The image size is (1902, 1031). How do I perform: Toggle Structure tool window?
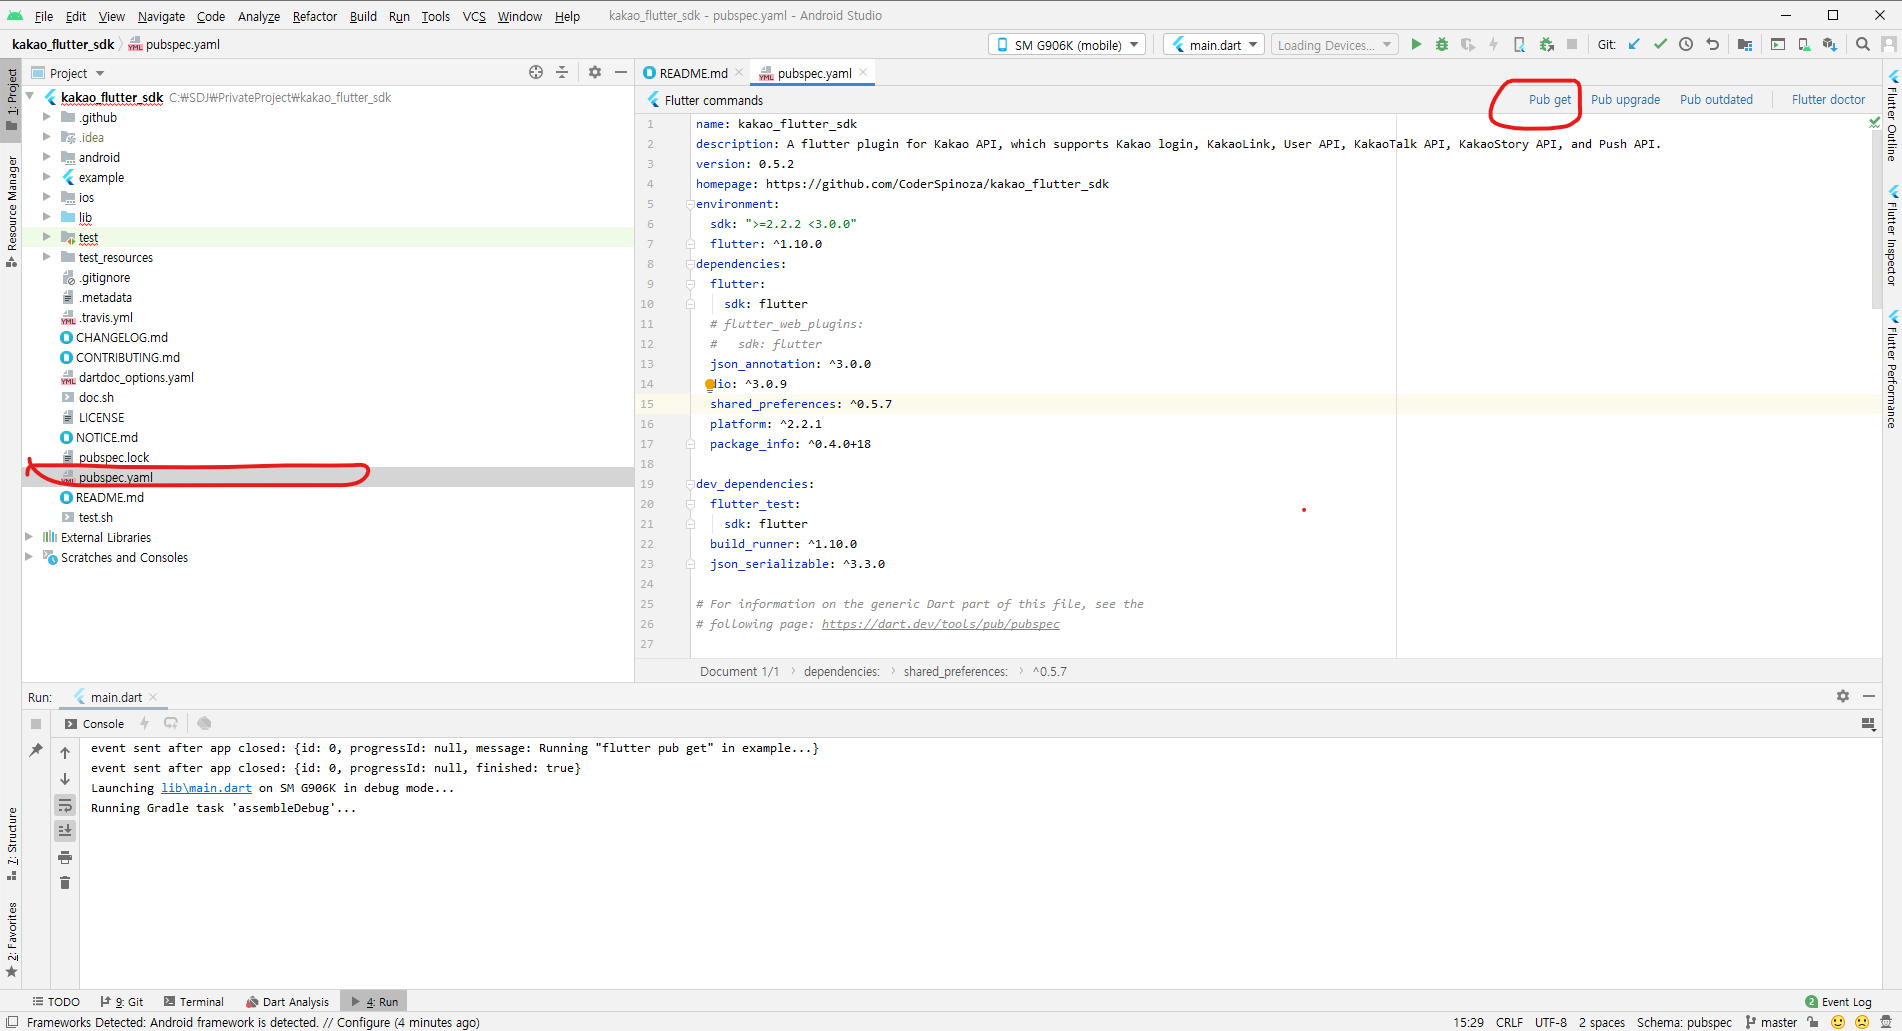point(11,843)
